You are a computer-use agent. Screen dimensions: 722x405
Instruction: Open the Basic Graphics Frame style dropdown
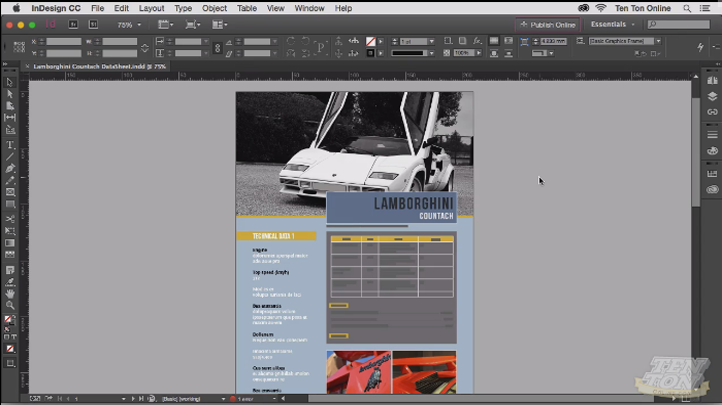[x=658, y=41]
